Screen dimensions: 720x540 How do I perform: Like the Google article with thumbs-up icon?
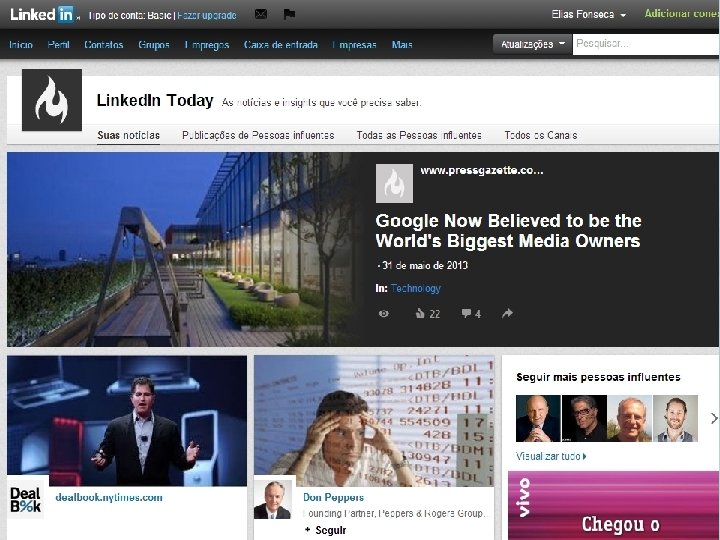click(x=428, y=314)
